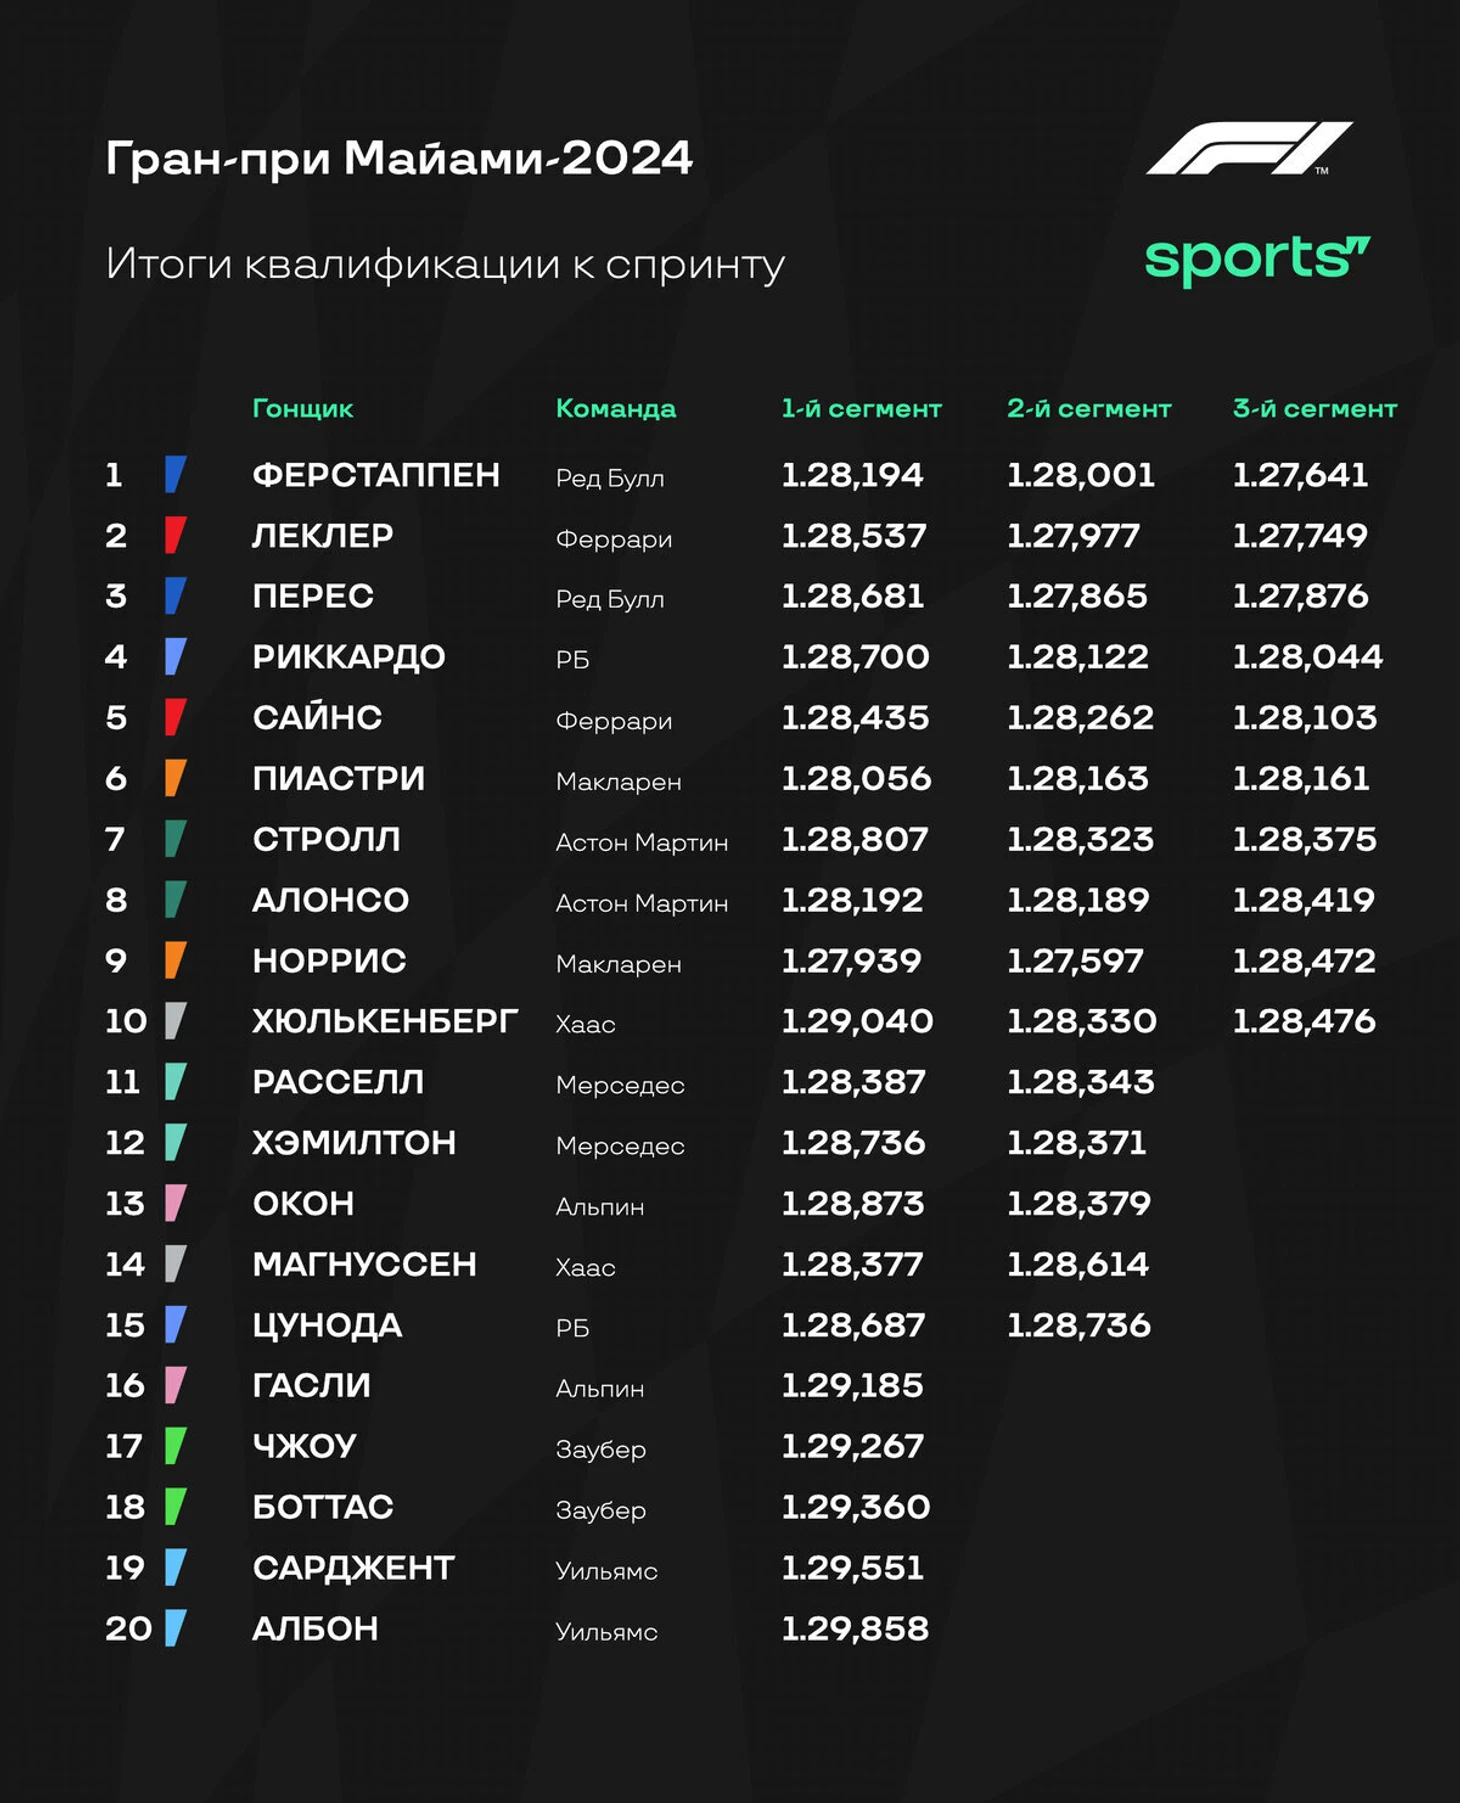Click Albon's light blue Williams marker
1460x1803 pixels.
[x=176, y=1628]
